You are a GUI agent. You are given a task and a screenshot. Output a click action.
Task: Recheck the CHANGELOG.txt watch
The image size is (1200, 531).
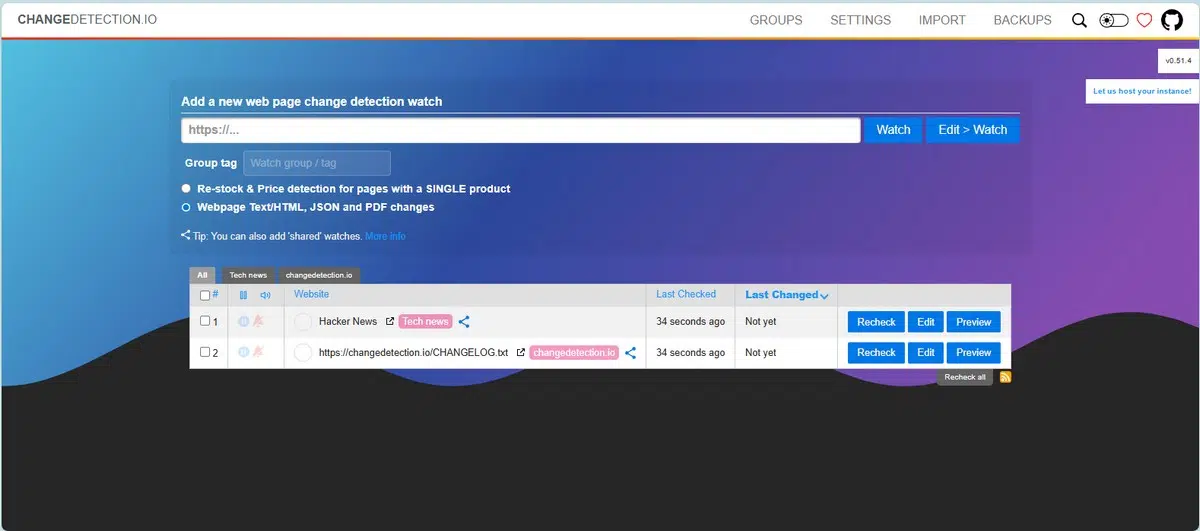[876, 352]
